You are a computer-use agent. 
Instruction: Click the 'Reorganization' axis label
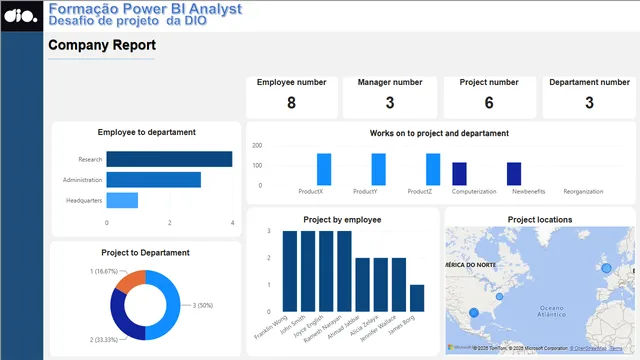coord(583,191)
